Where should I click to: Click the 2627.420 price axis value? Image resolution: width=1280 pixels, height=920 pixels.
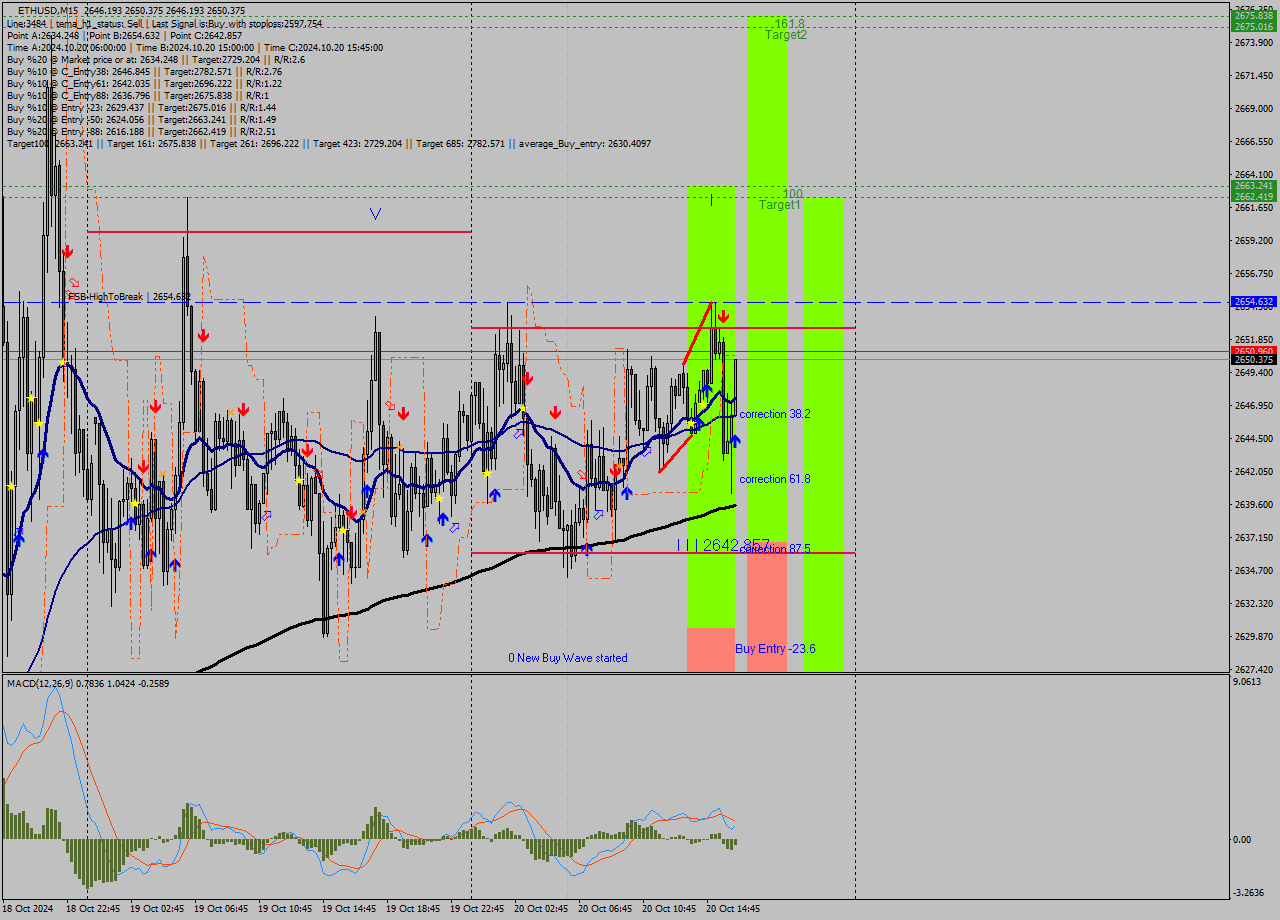(x=1254, y=668)
